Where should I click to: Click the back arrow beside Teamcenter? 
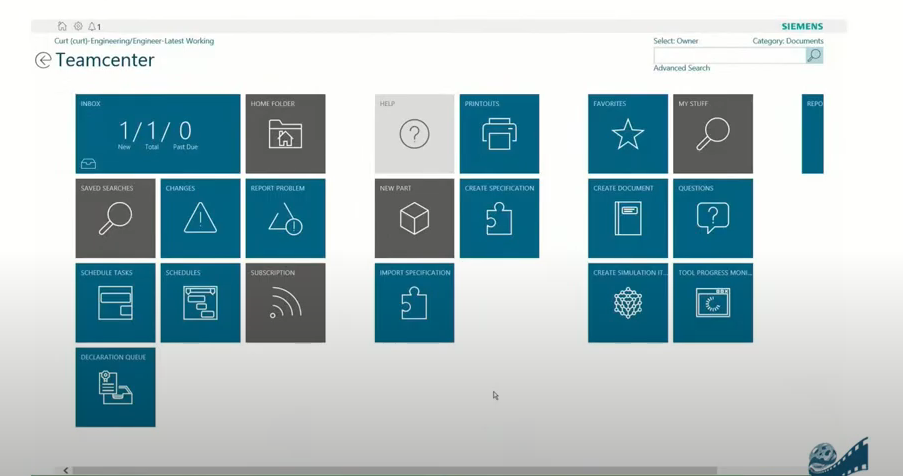coord(43,60)
